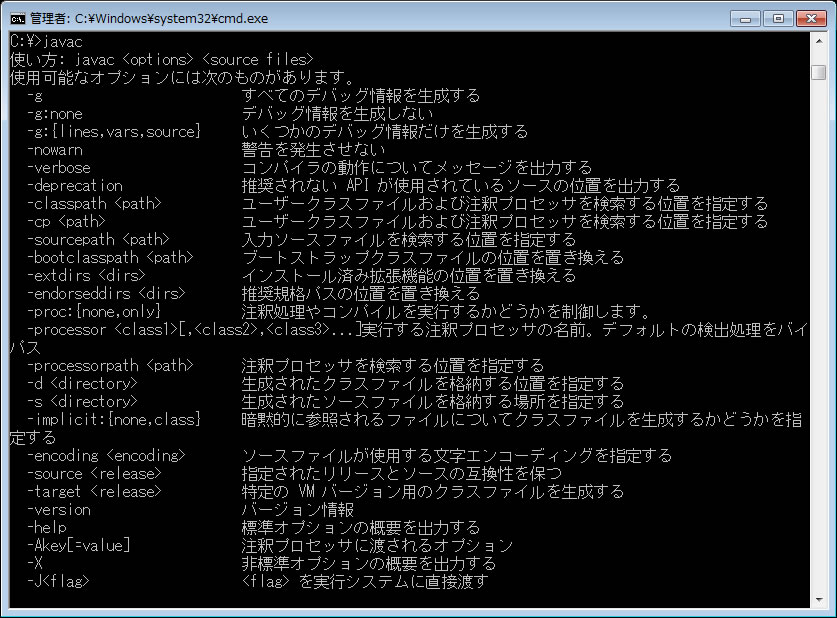Click the '使い方: javac <options> <source files>' line
837x618 pixels.
coord(162,59)
